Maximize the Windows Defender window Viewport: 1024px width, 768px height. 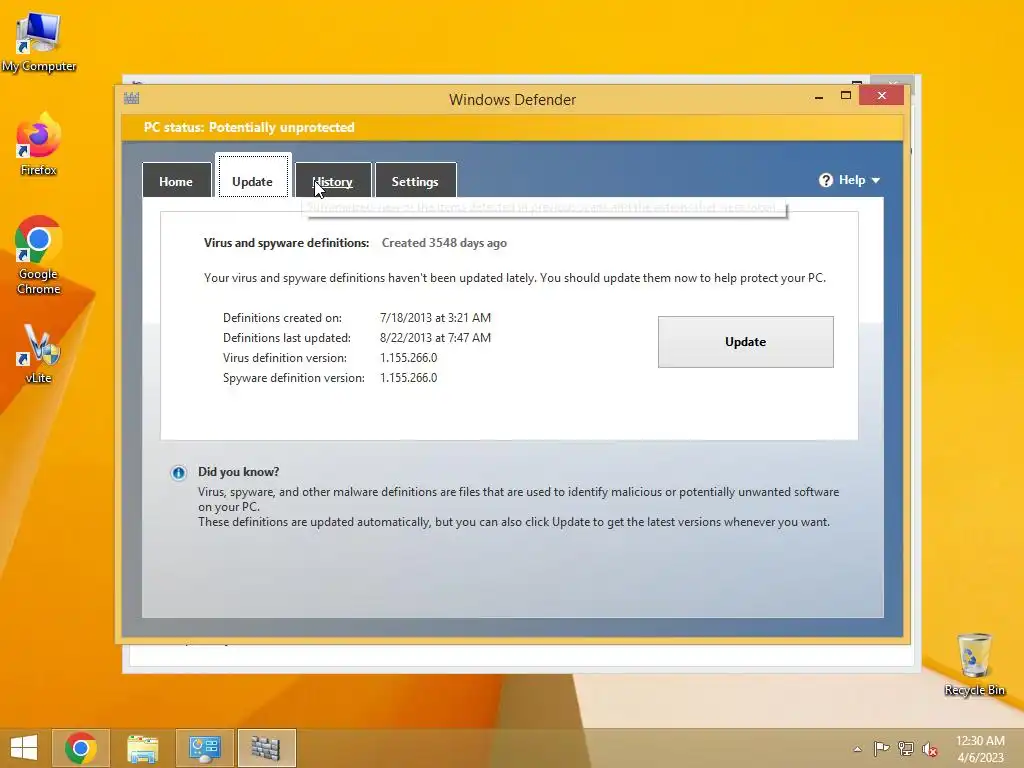click(846, 96)
